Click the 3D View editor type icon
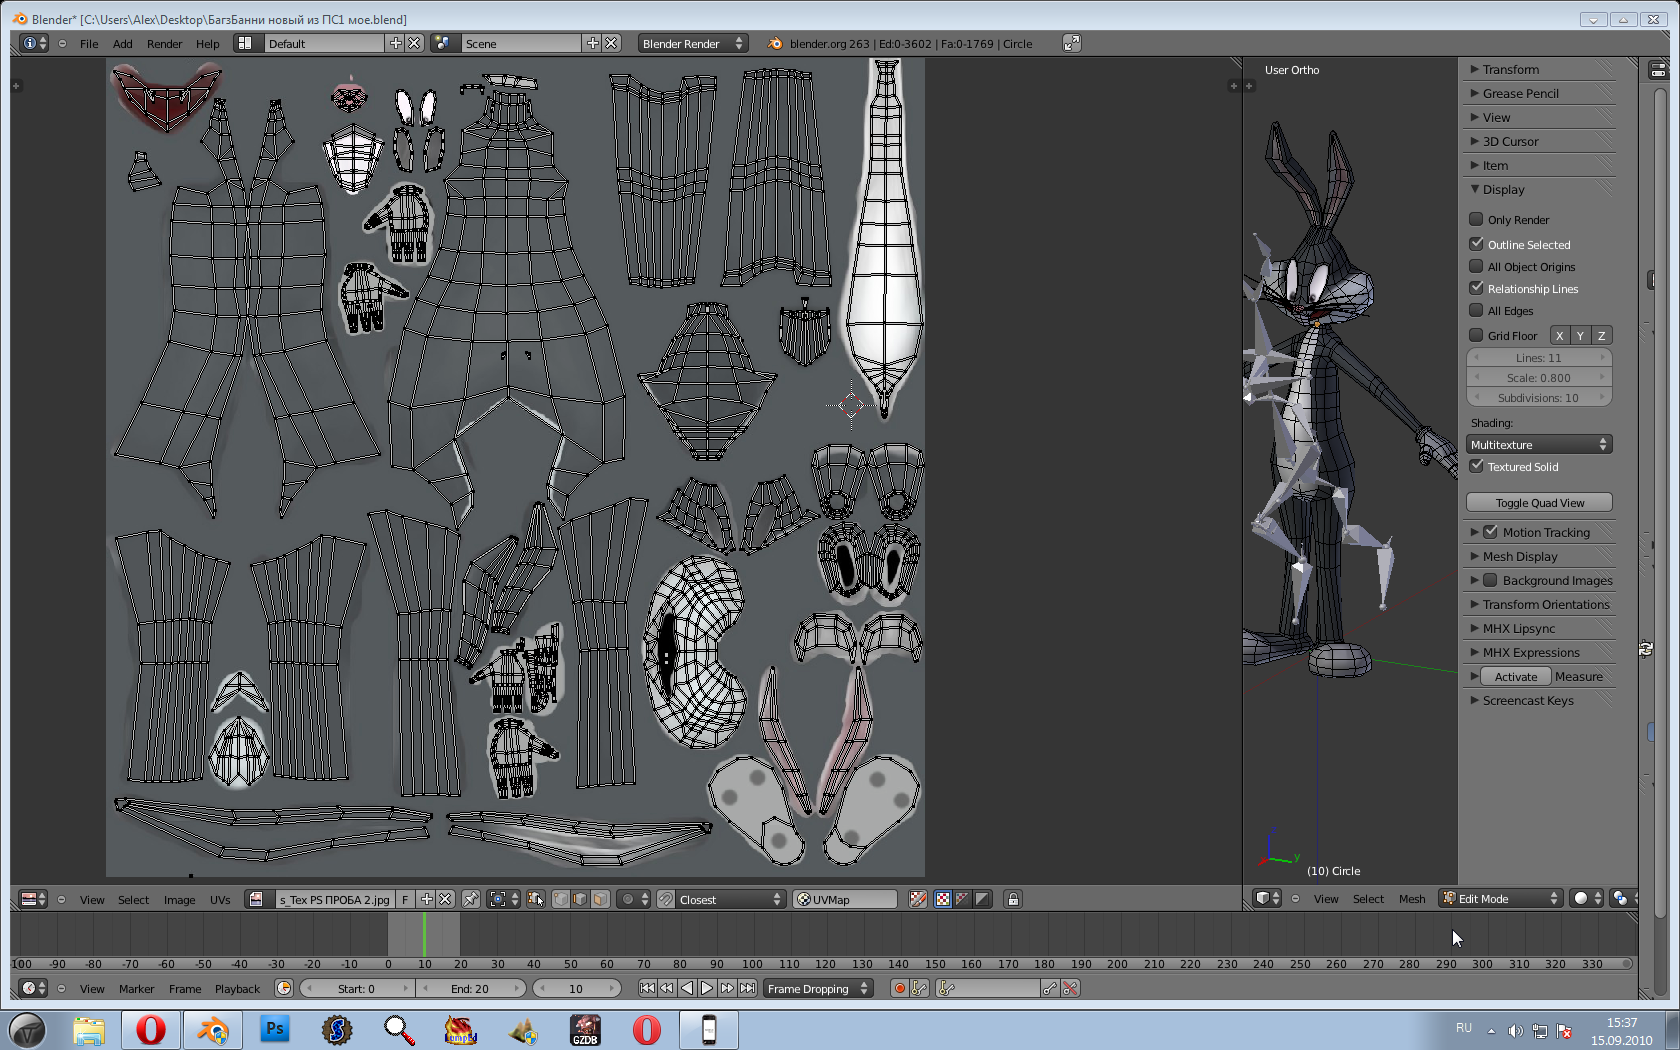Image resolution: width=1680 pixels, height=1050 pixels. [x=1267, y=898]
